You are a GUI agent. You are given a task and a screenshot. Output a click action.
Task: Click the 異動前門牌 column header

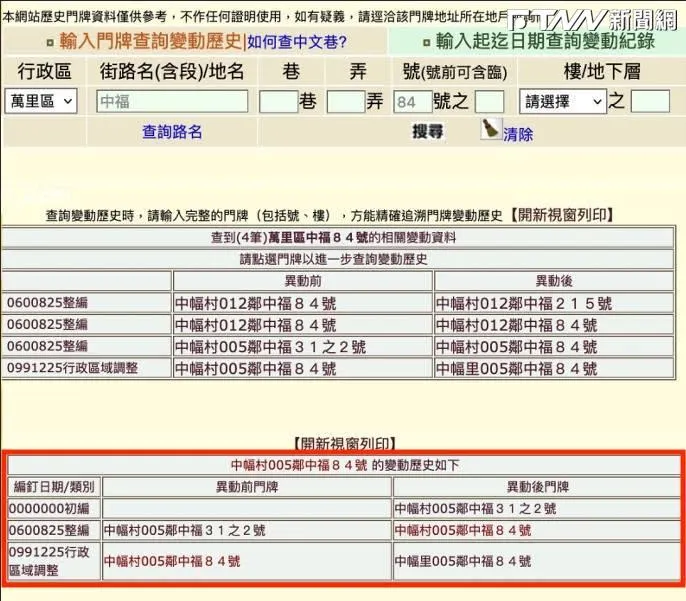tap(247, 487)
